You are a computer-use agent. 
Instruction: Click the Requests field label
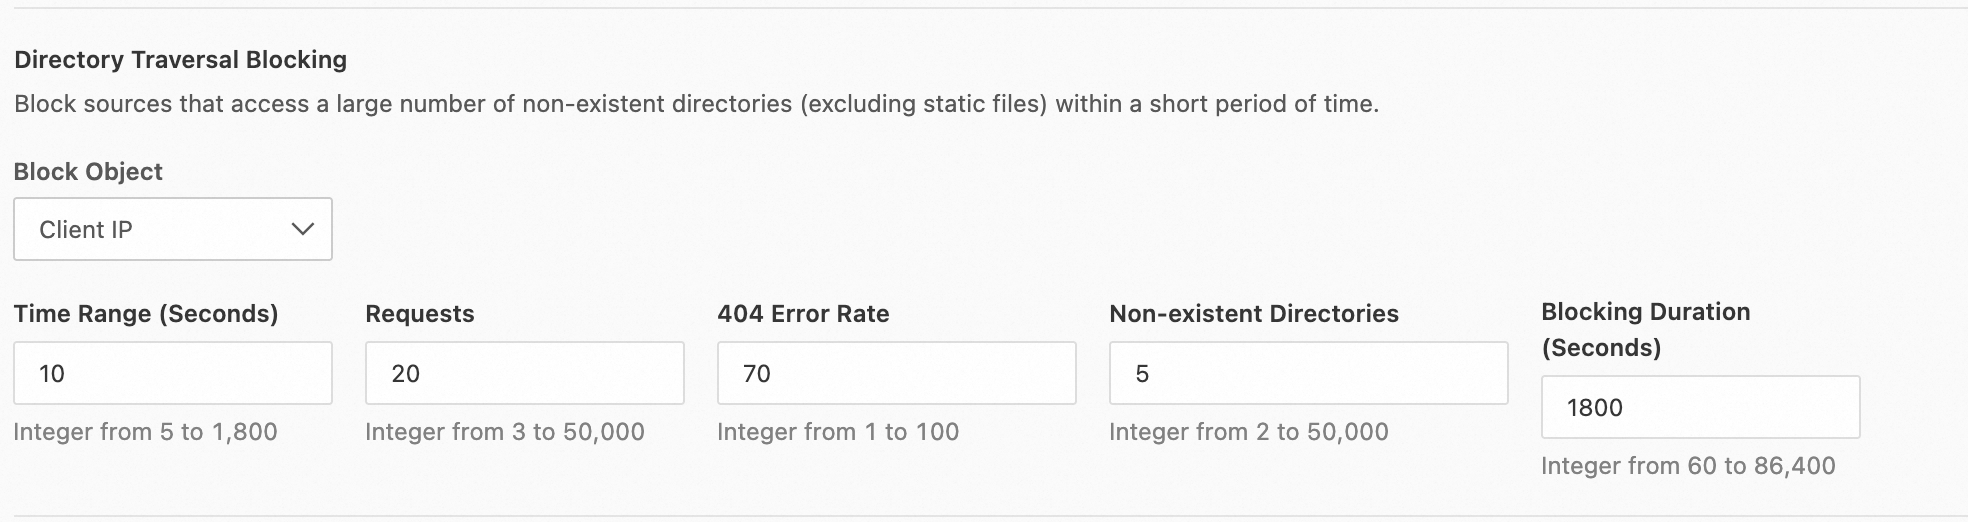click(420, 314)
